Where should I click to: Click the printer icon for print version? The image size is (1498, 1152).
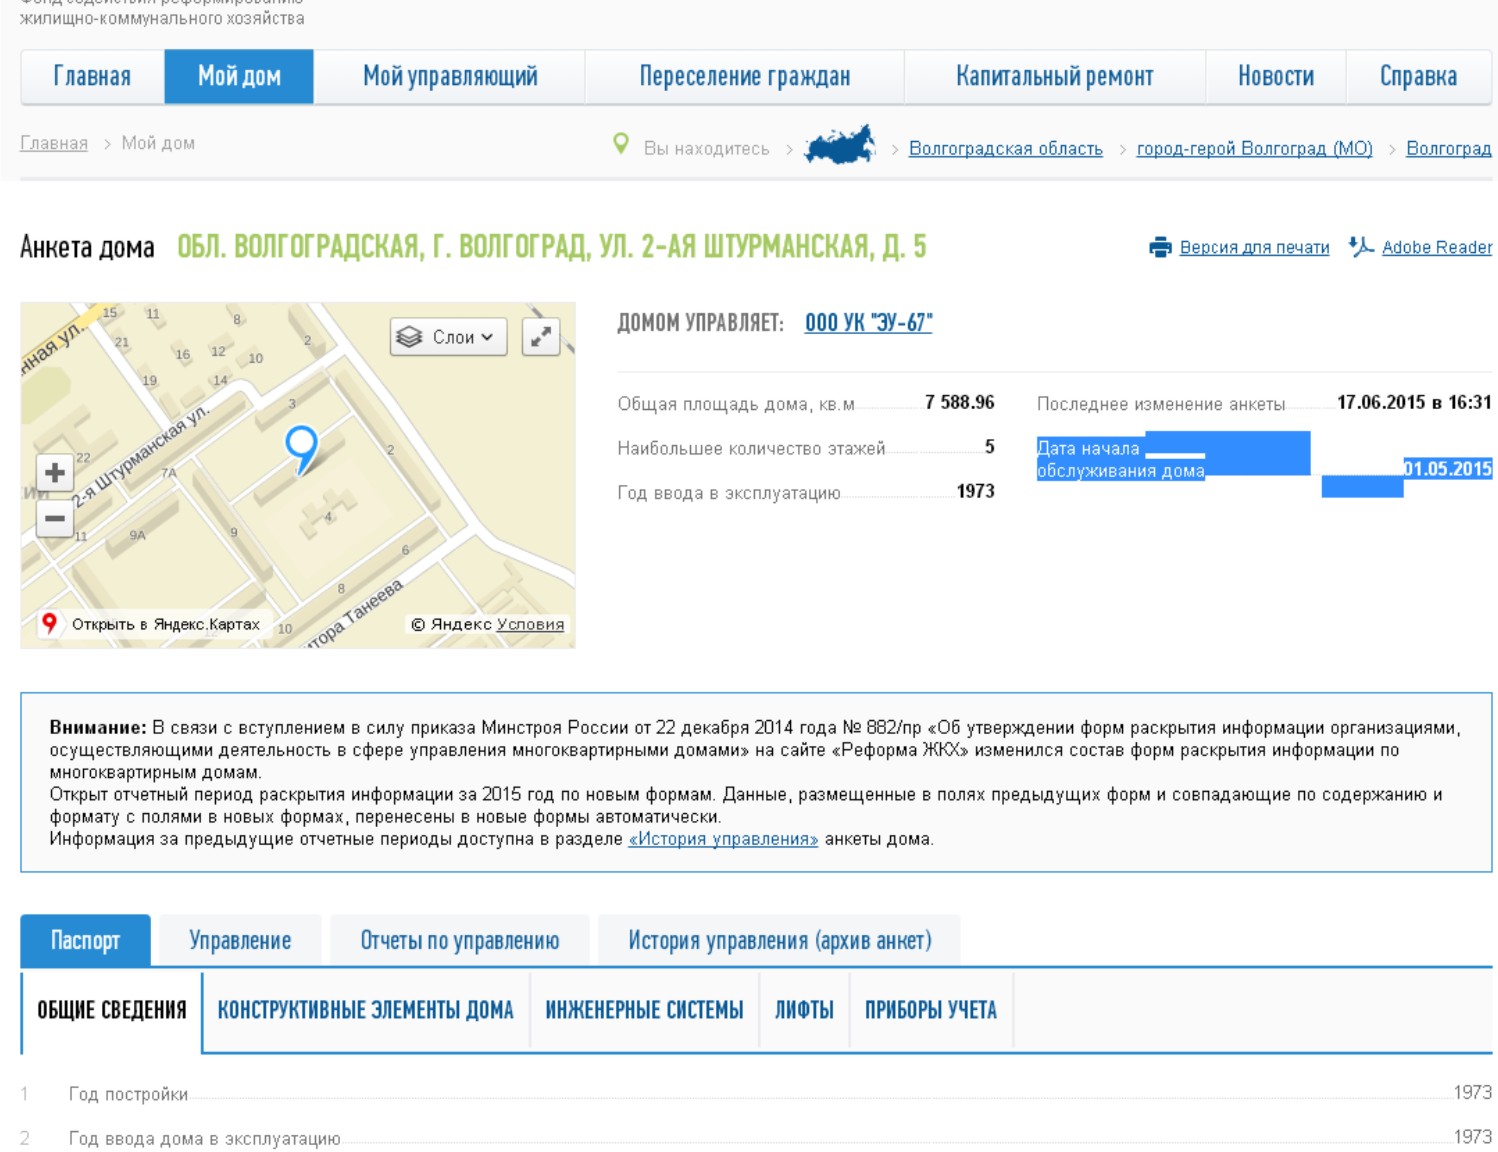1160,247
